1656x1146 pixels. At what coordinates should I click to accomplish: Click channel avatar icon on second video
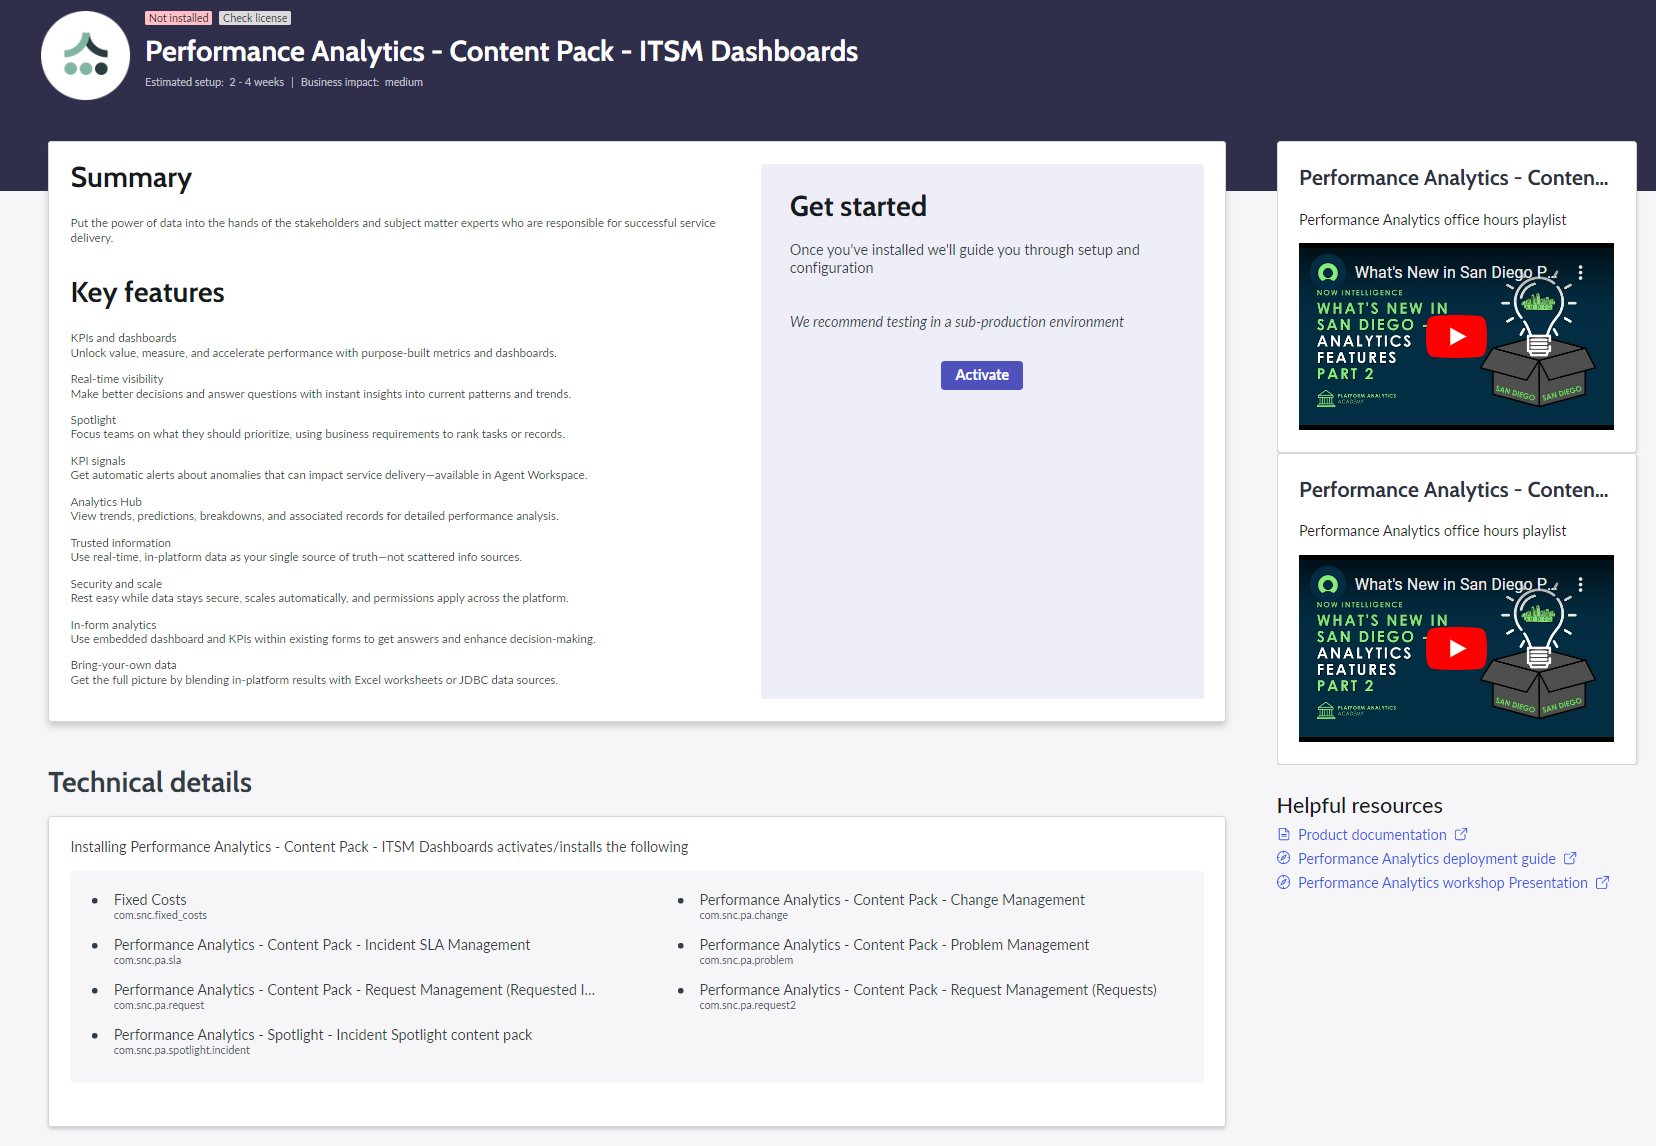click(1328, 584)
